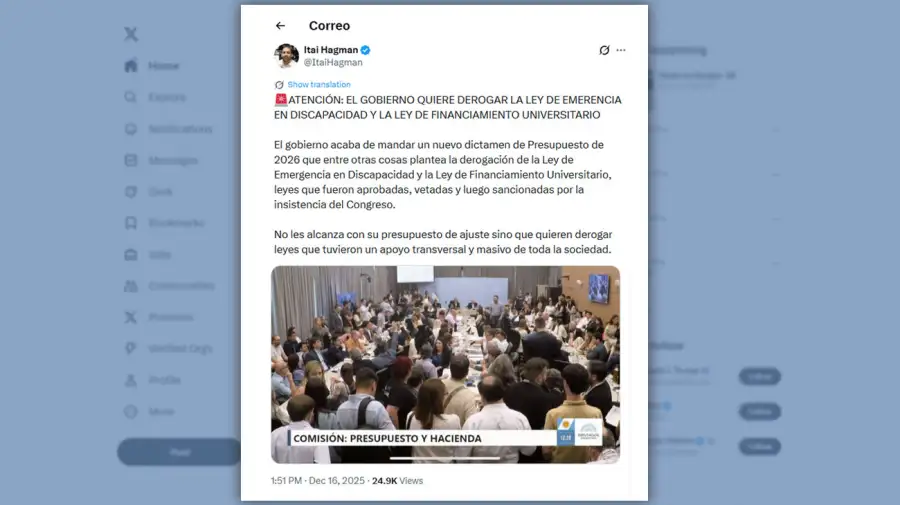900x505 pixels.
Task: Click the blue verified badge
Action: pos(366,50)
